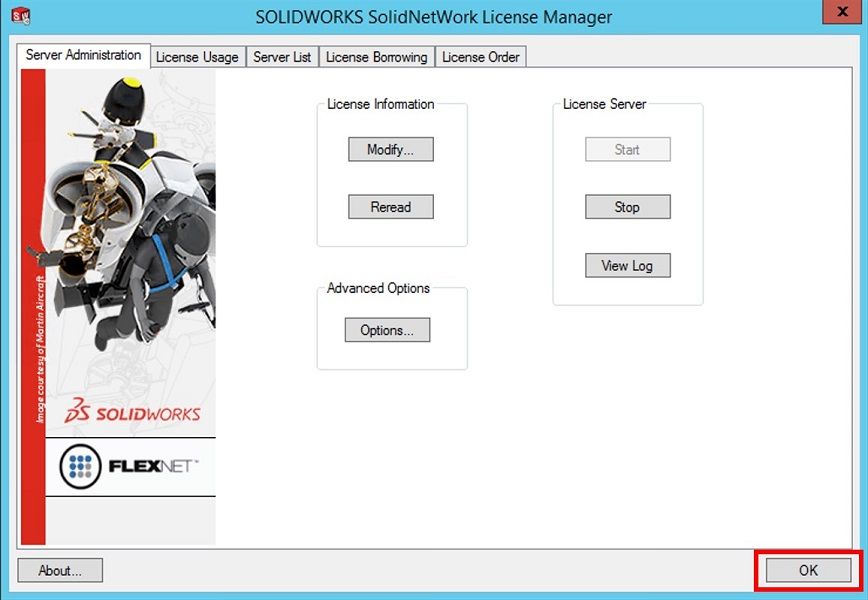
Task: Click the greyed-out Start server button
Action: (627, 150)
